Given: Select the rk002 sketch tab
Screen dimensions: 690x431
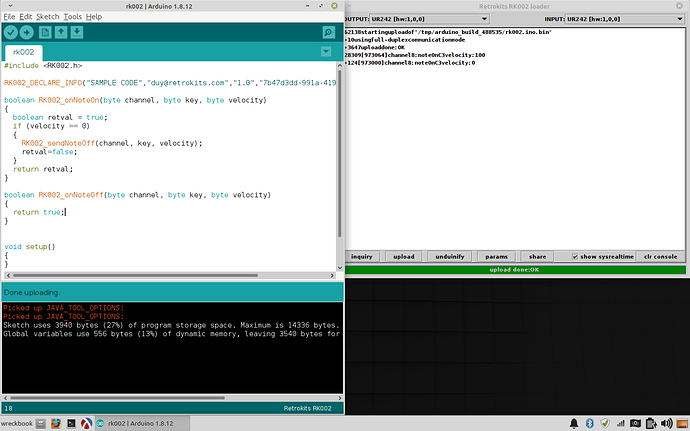Looking at the screenshot, I should [x=23, y=52].
